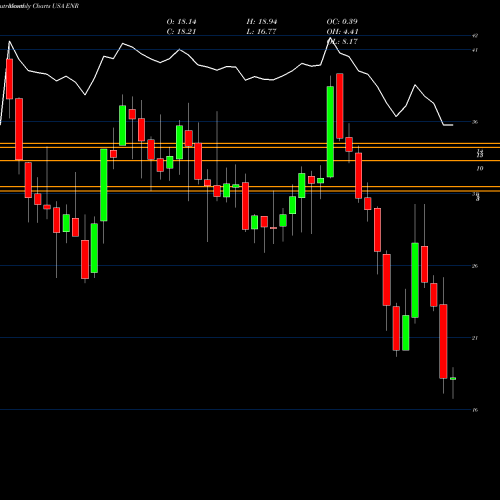
Task: Click the 'OL: 8.17' reading
Action: tap(342, 42)
